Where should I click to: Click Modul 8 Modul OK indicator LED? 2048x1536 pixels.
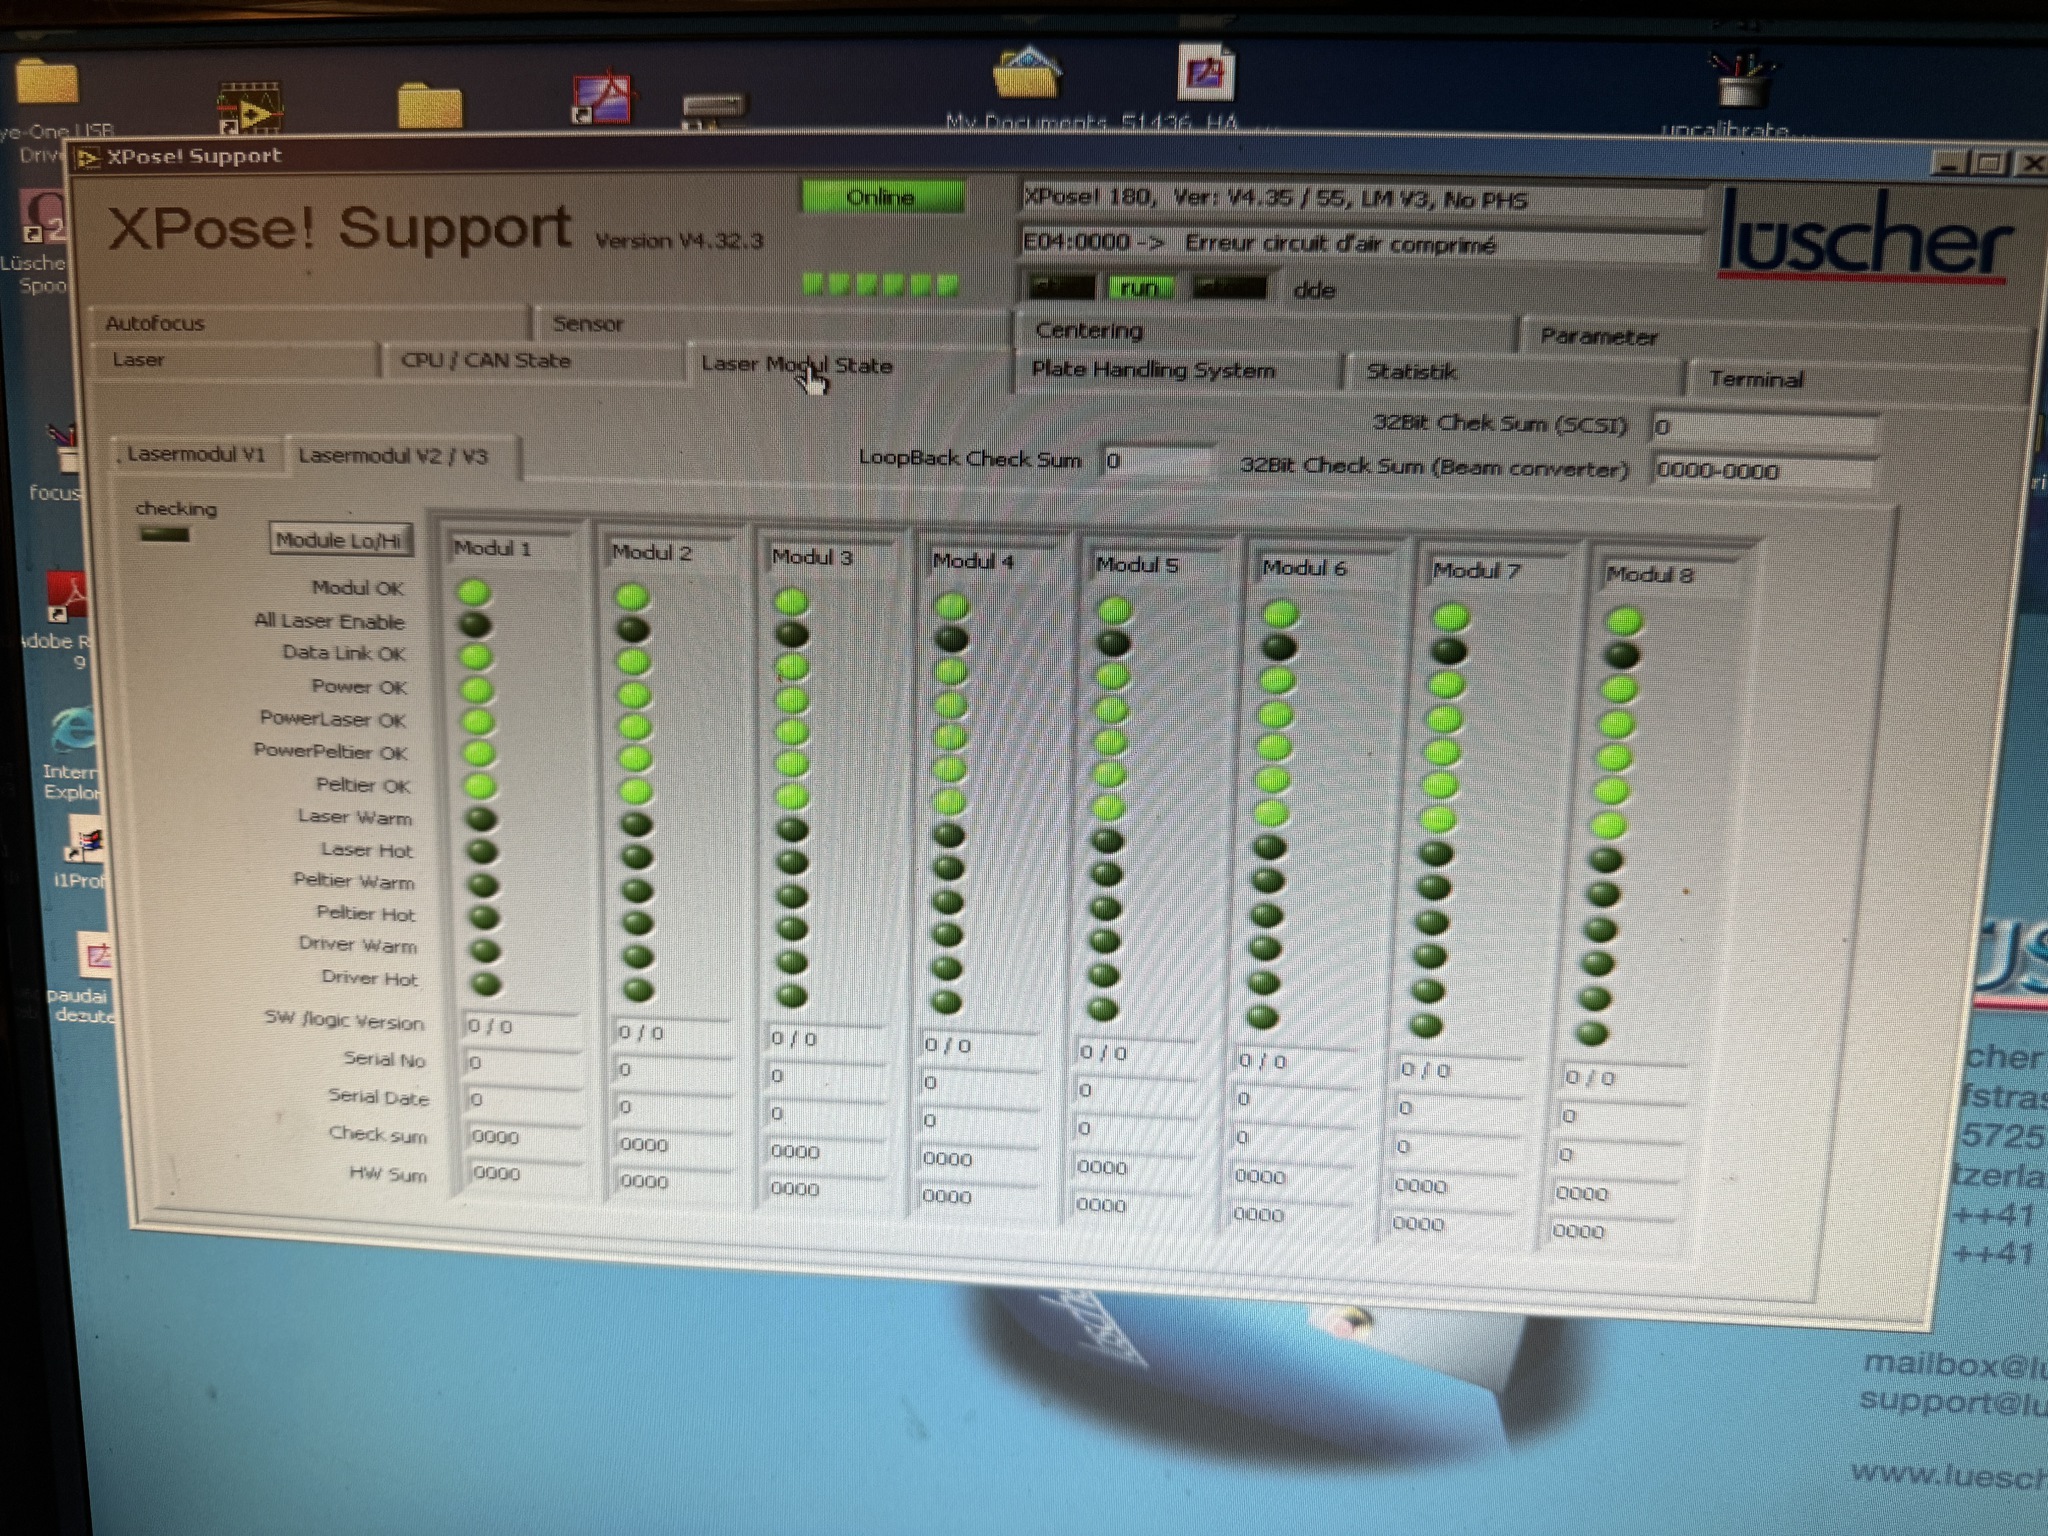pos(1624,622)
